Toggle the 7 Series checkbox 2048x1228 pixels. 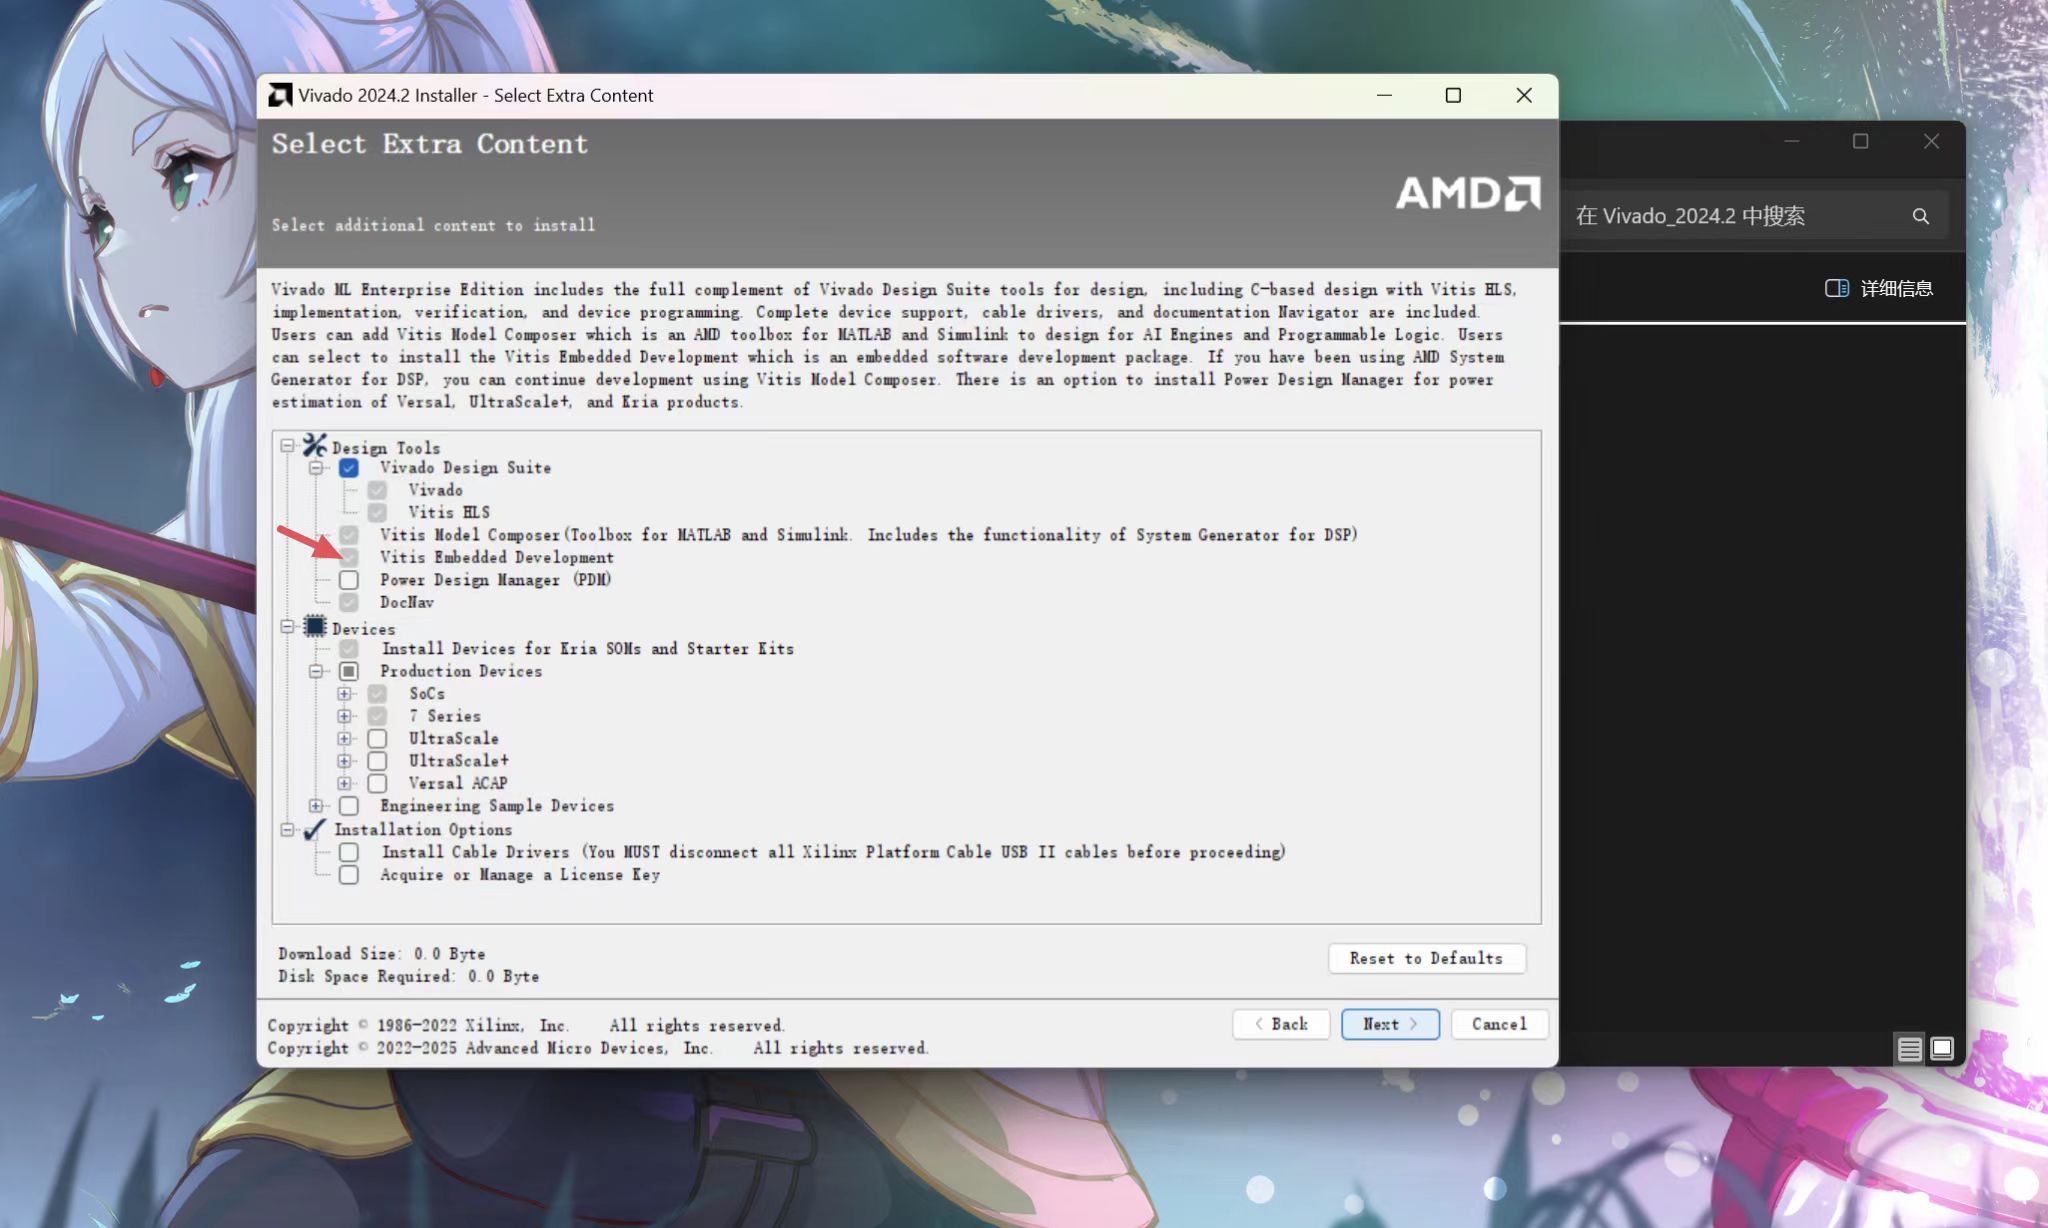pos(377,716)
